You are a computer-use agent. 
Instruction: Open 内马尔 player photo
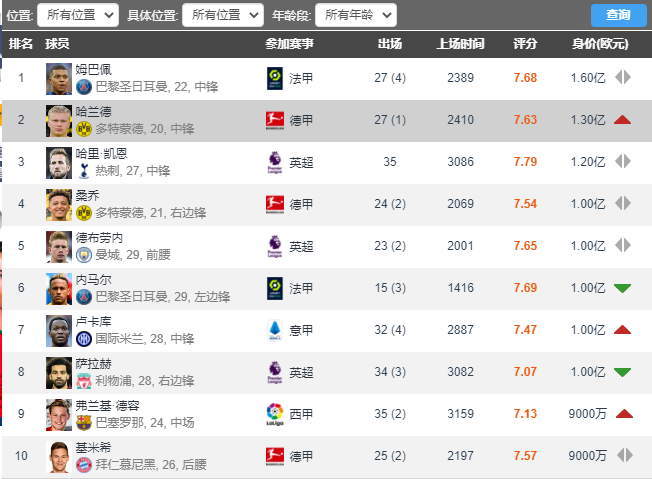pos(59,289)
